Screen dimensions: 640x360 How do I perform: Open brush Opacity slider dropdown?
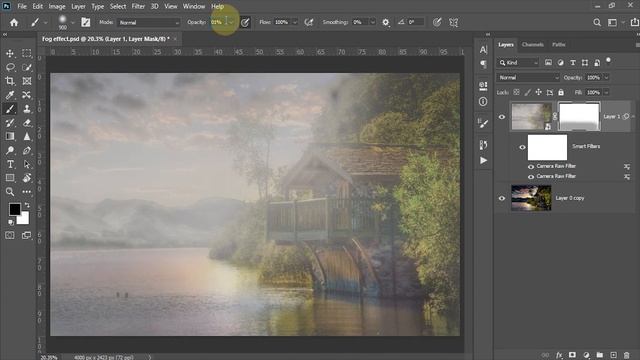tap(231, 22)
